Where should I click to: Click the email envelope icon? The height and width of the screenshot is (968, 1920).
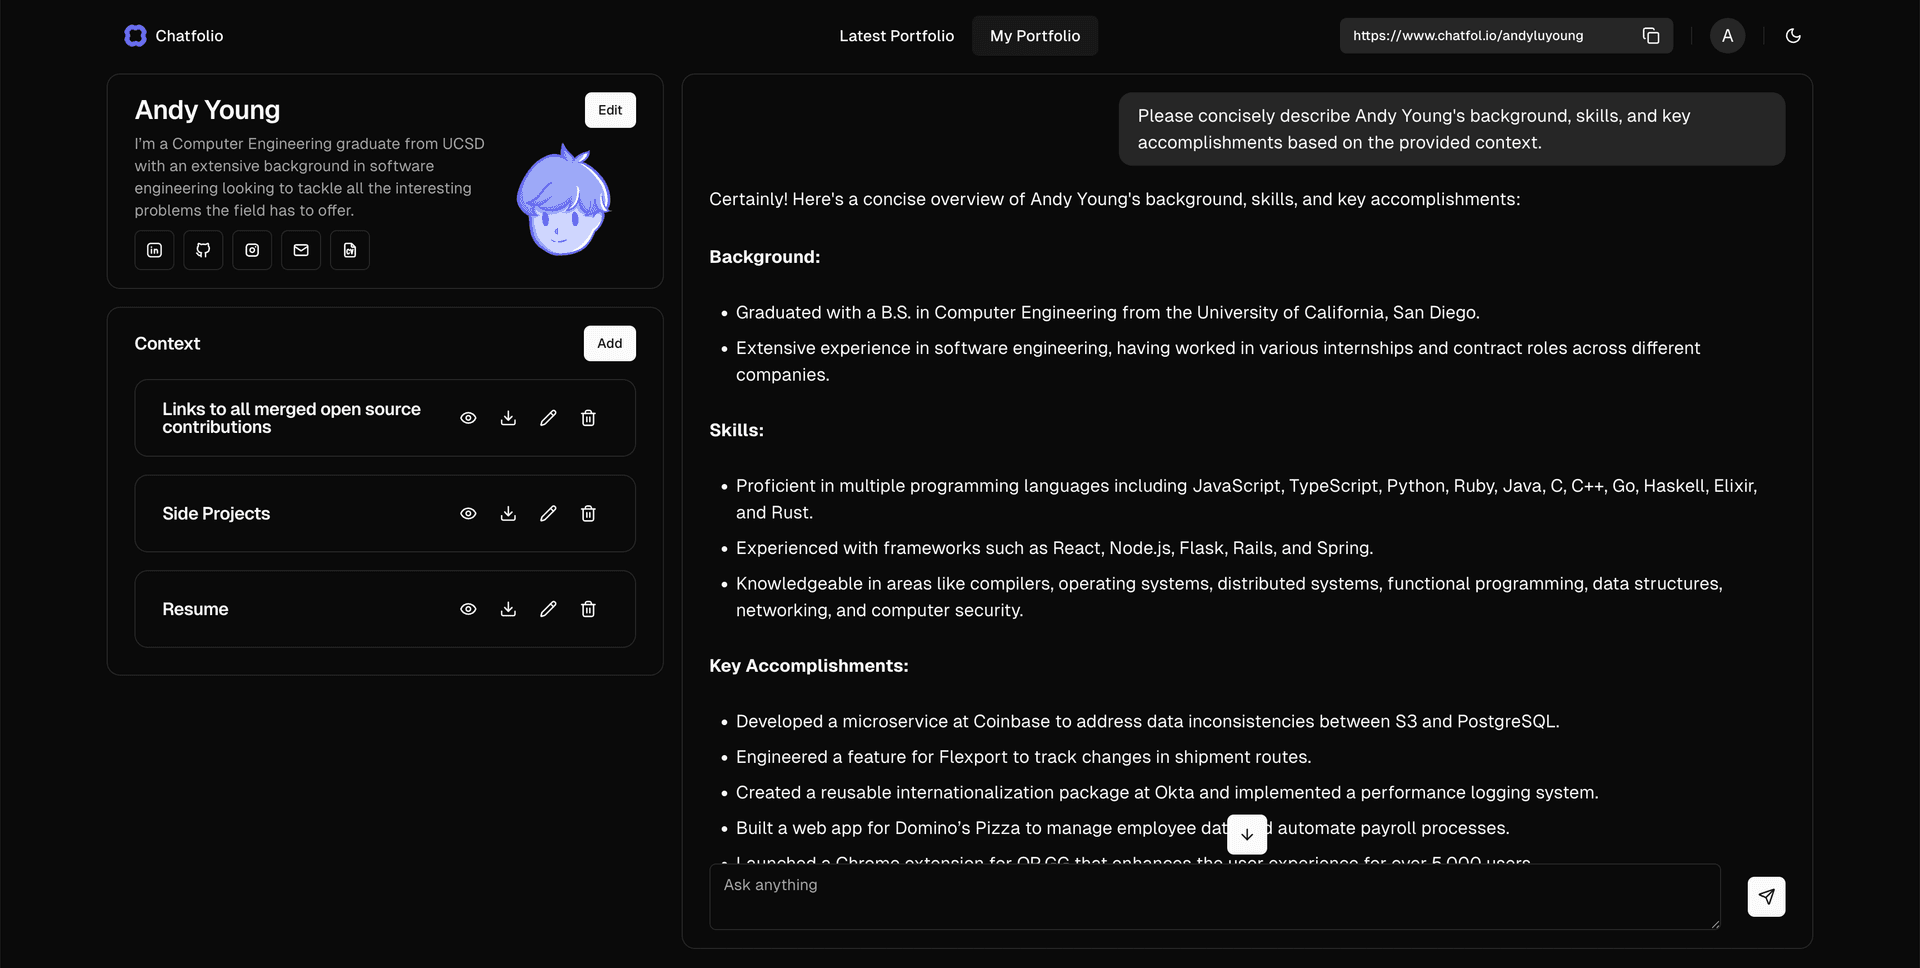pos(300,250)
